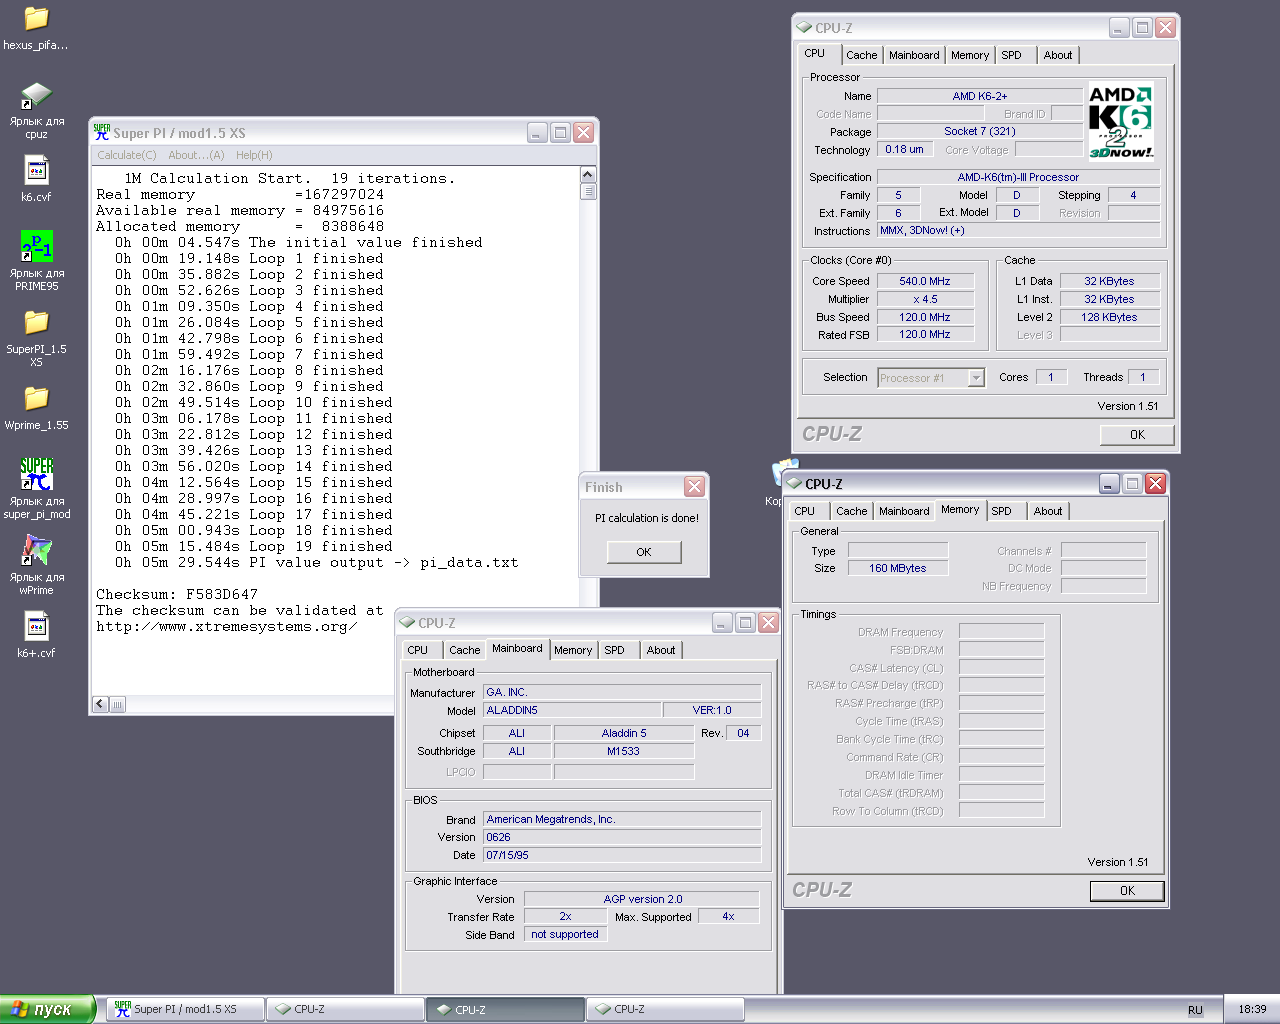The width and height of the screenshot is (1280, 1024).
Task: Select SPD tab in Mainboard CPU-Z window
Action: tap(615, 650)
